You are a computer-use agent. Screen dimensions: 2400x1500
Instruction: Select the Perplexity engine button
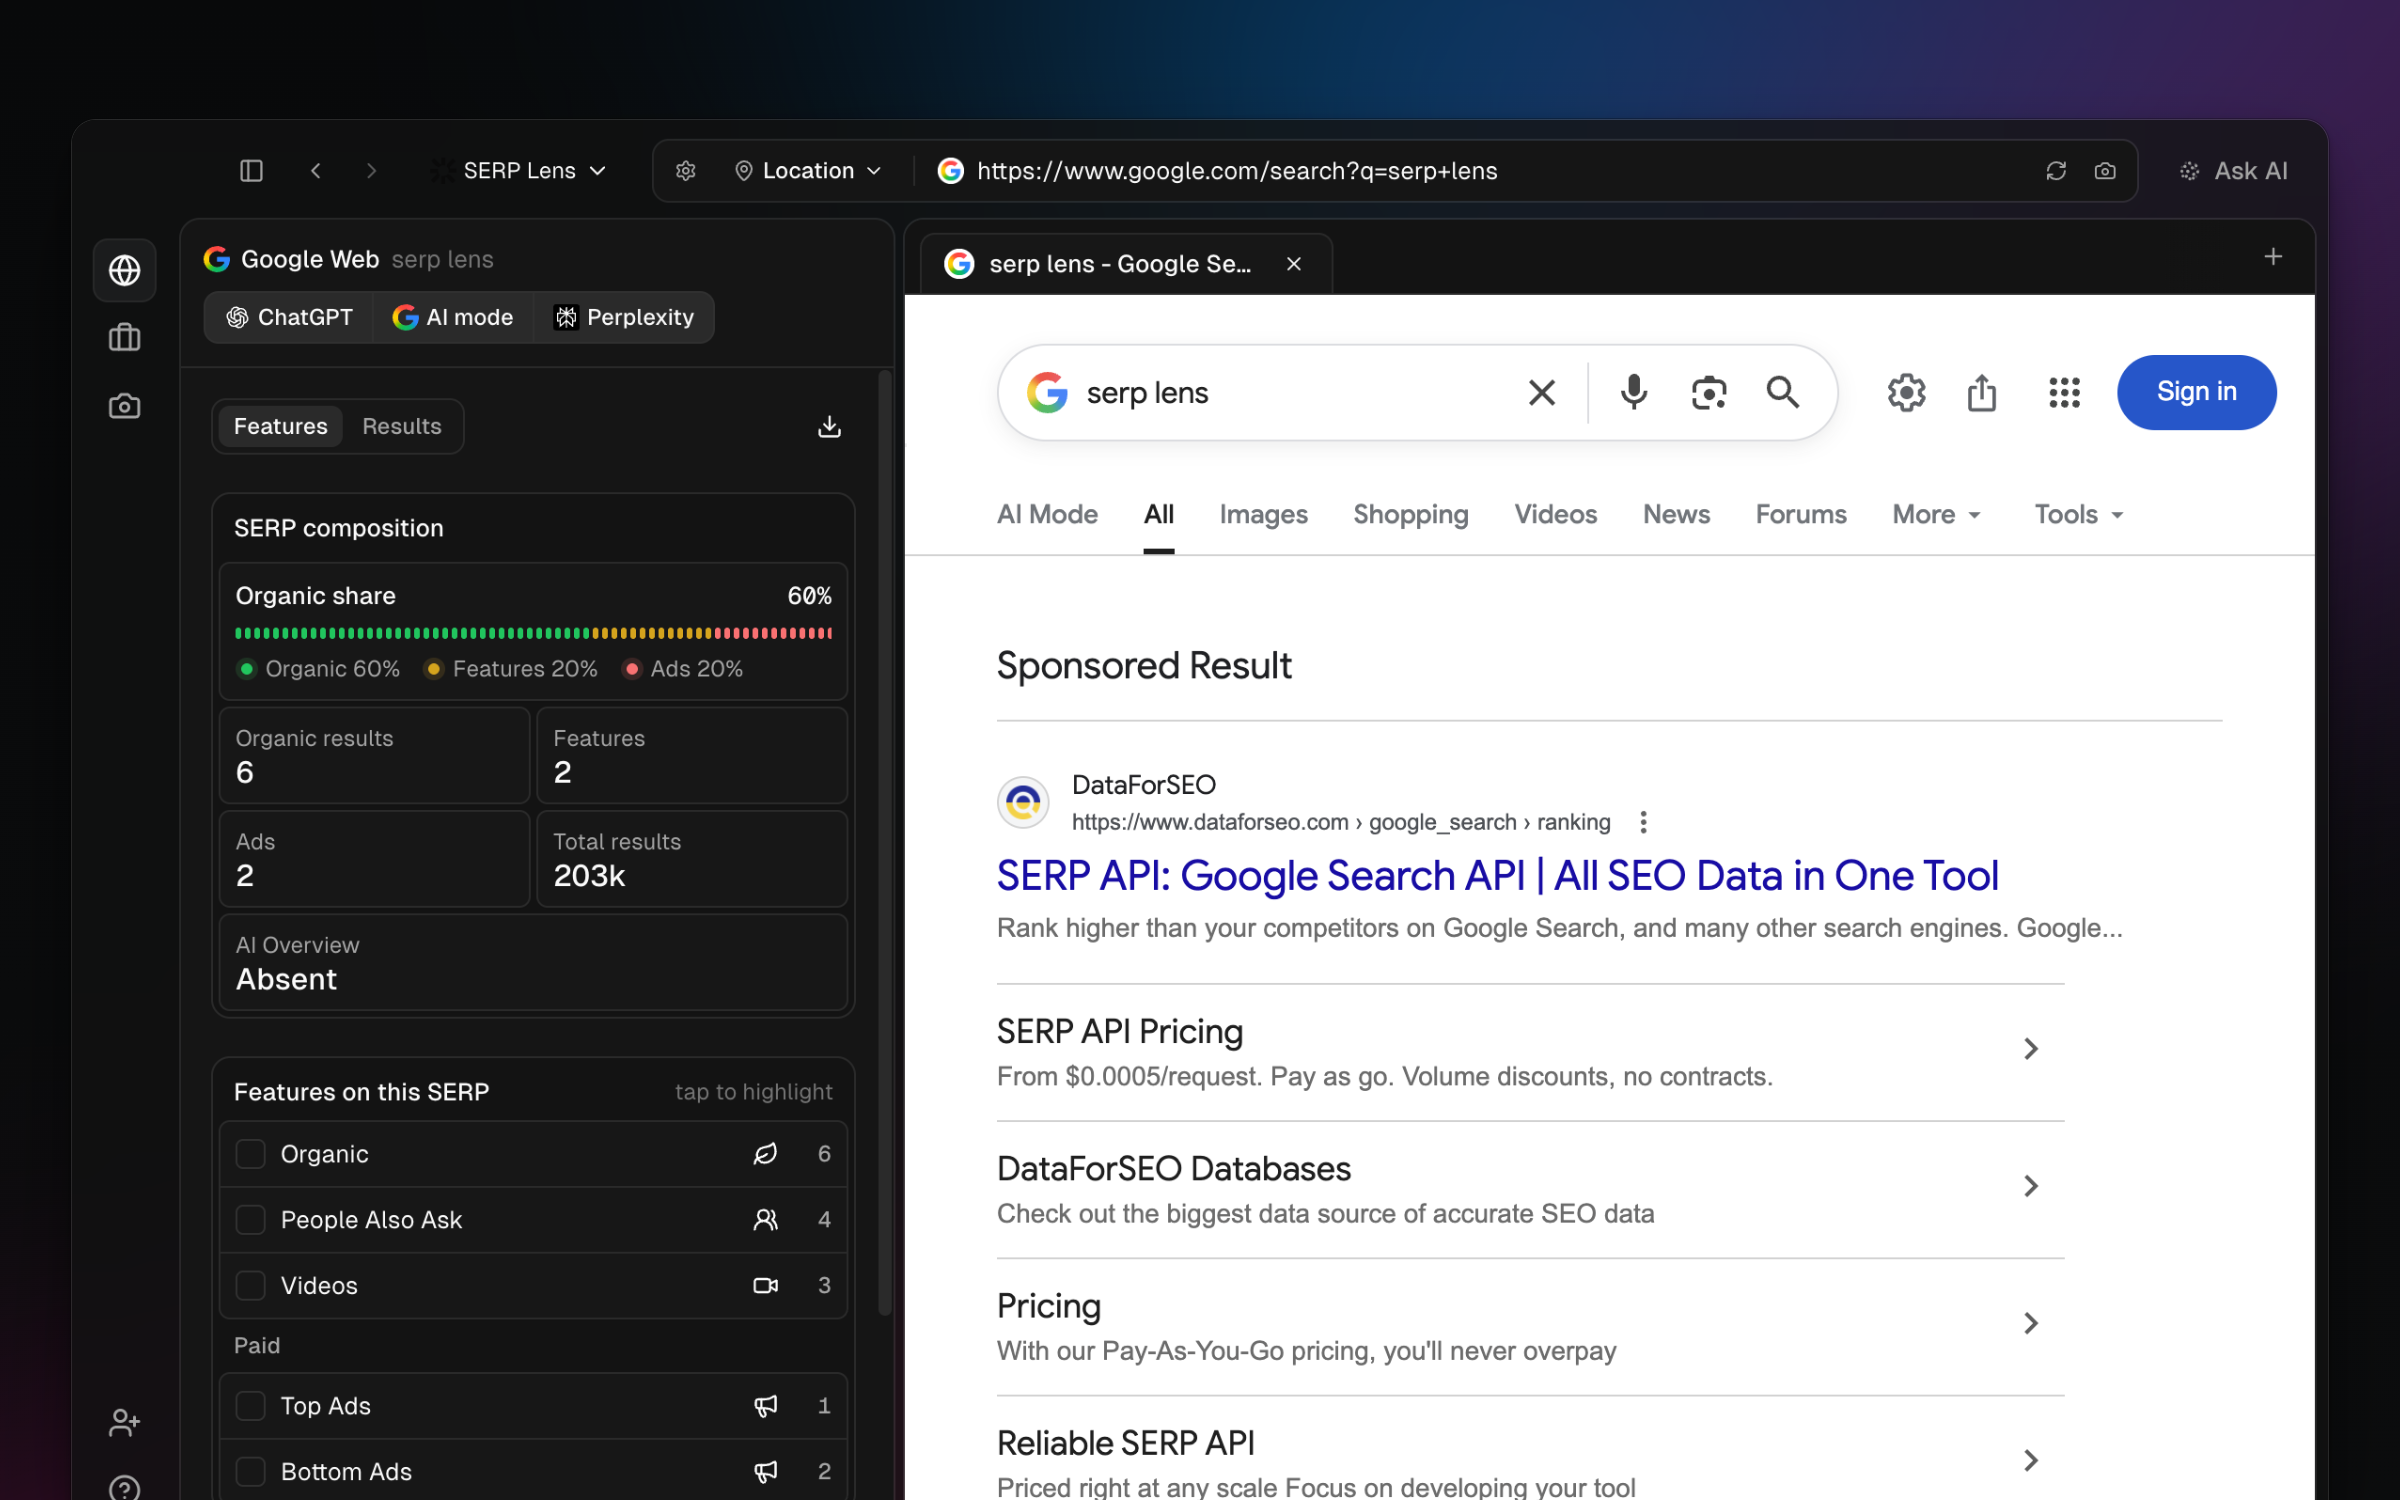pyautogui.click(x=624, y=318)
